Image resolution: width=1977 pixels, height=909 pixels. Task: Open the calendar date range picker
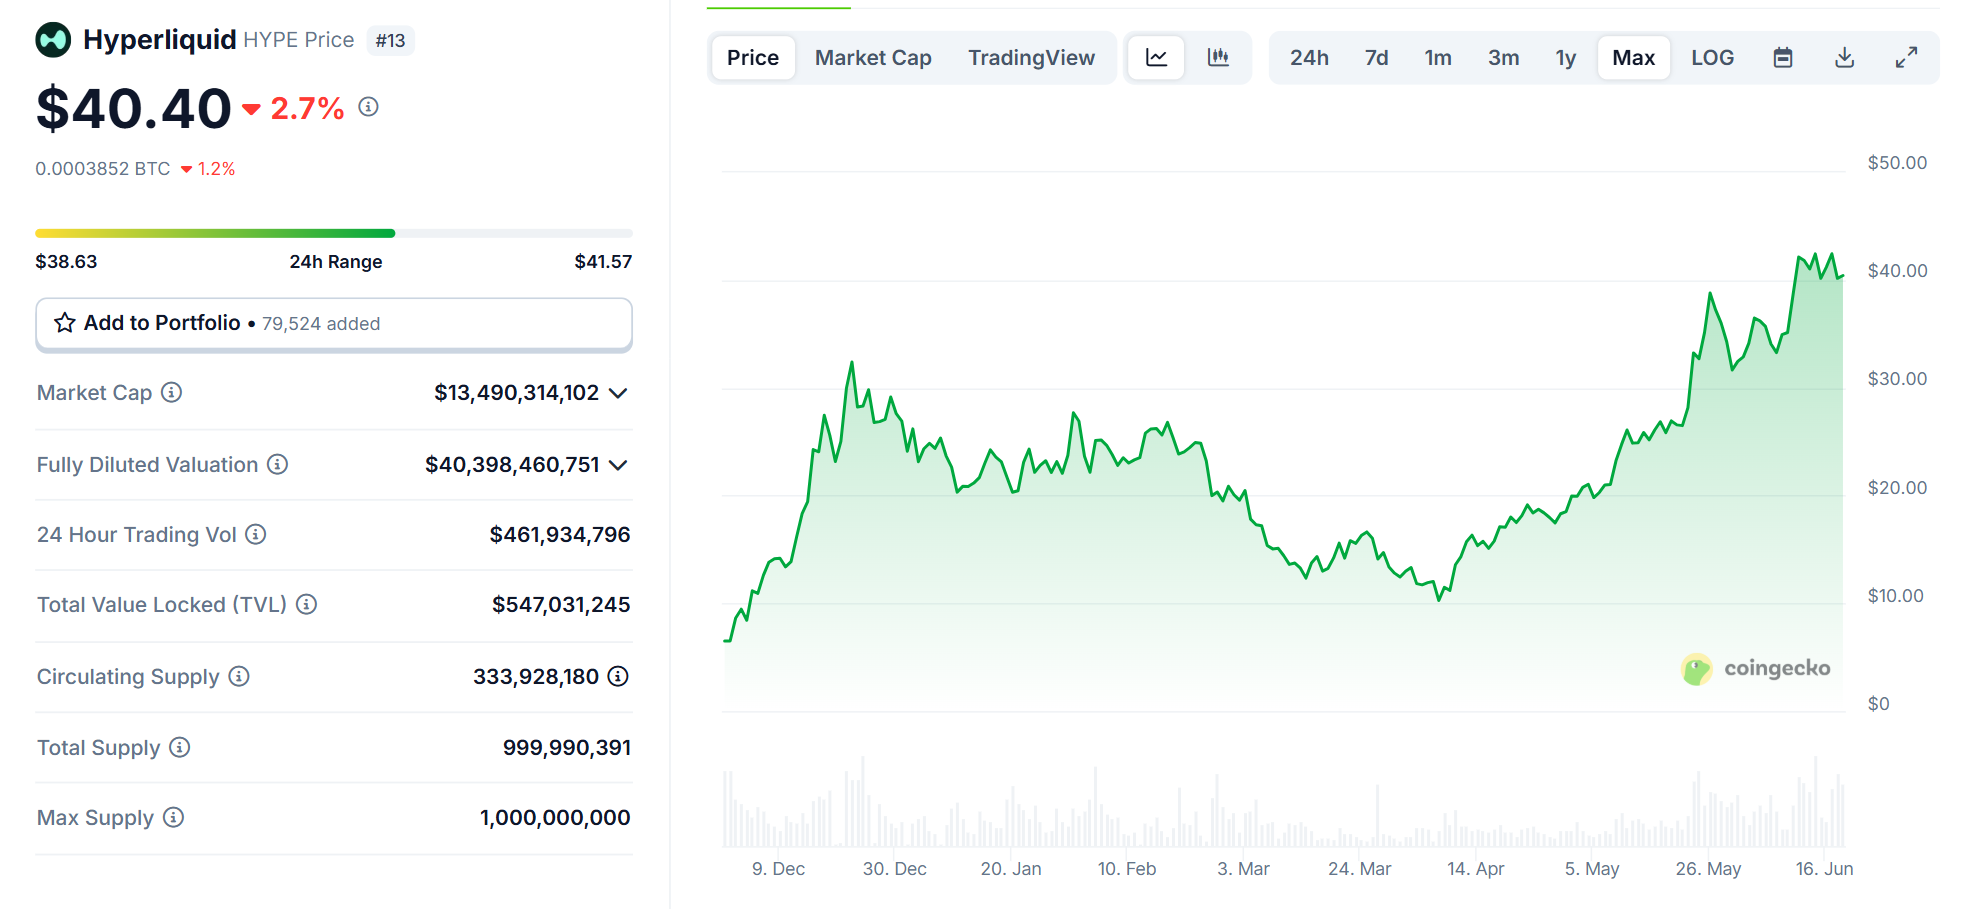click(x=1783, y=58)
